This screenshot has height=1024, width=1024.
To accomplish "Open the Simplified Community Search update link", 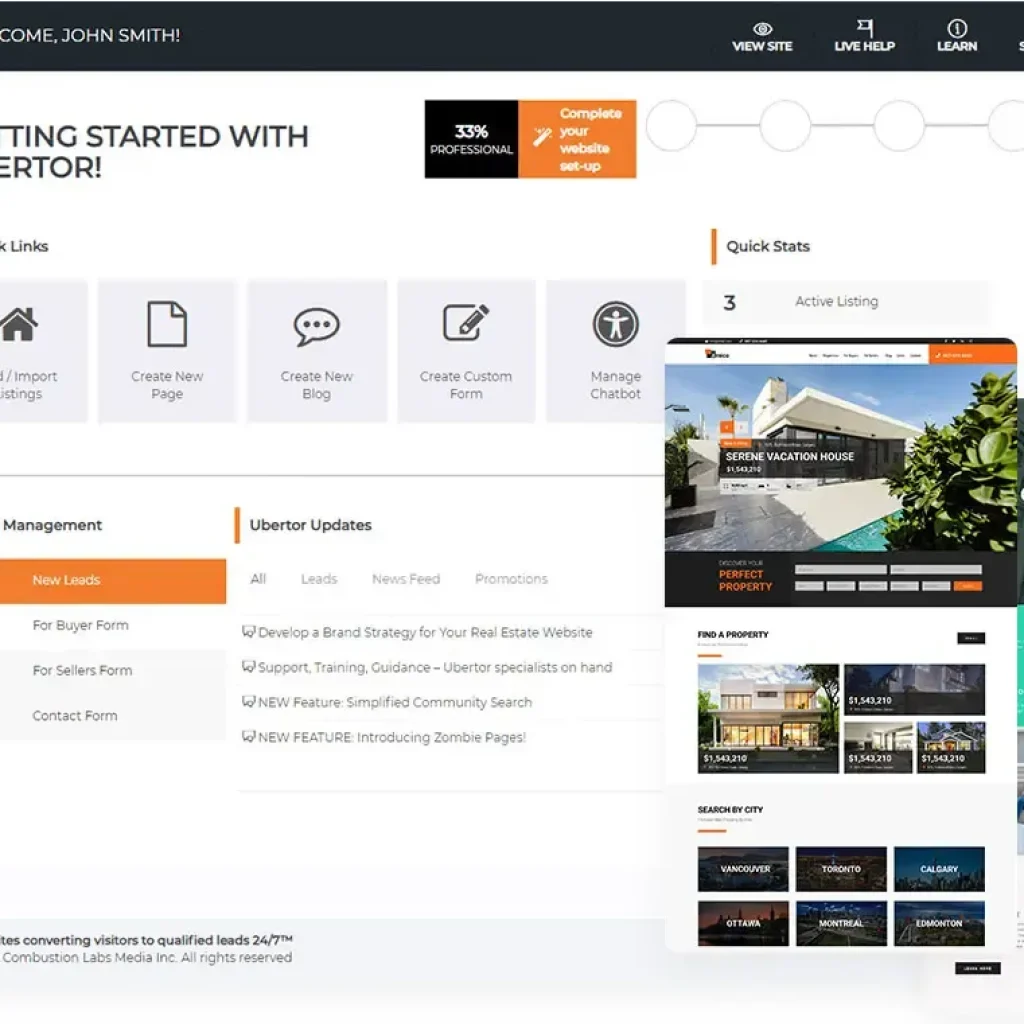I will coord(394,702).
